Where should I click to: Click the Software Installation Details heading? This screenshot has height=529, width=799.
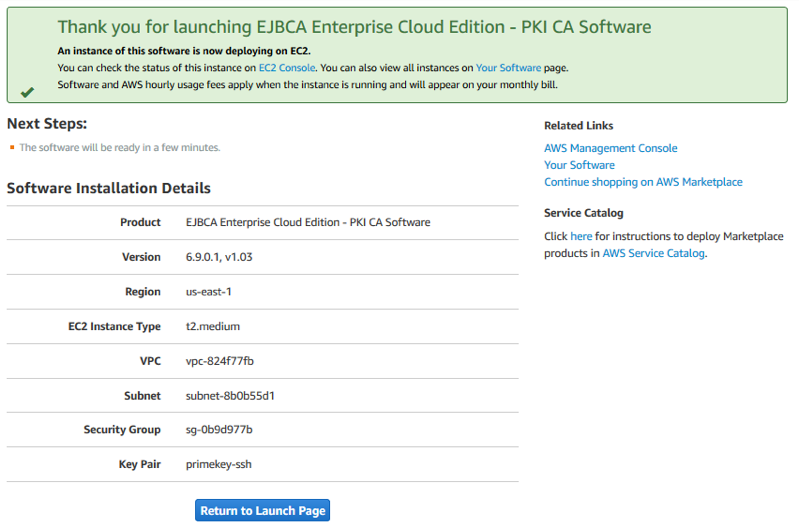[x=108, y=188]
